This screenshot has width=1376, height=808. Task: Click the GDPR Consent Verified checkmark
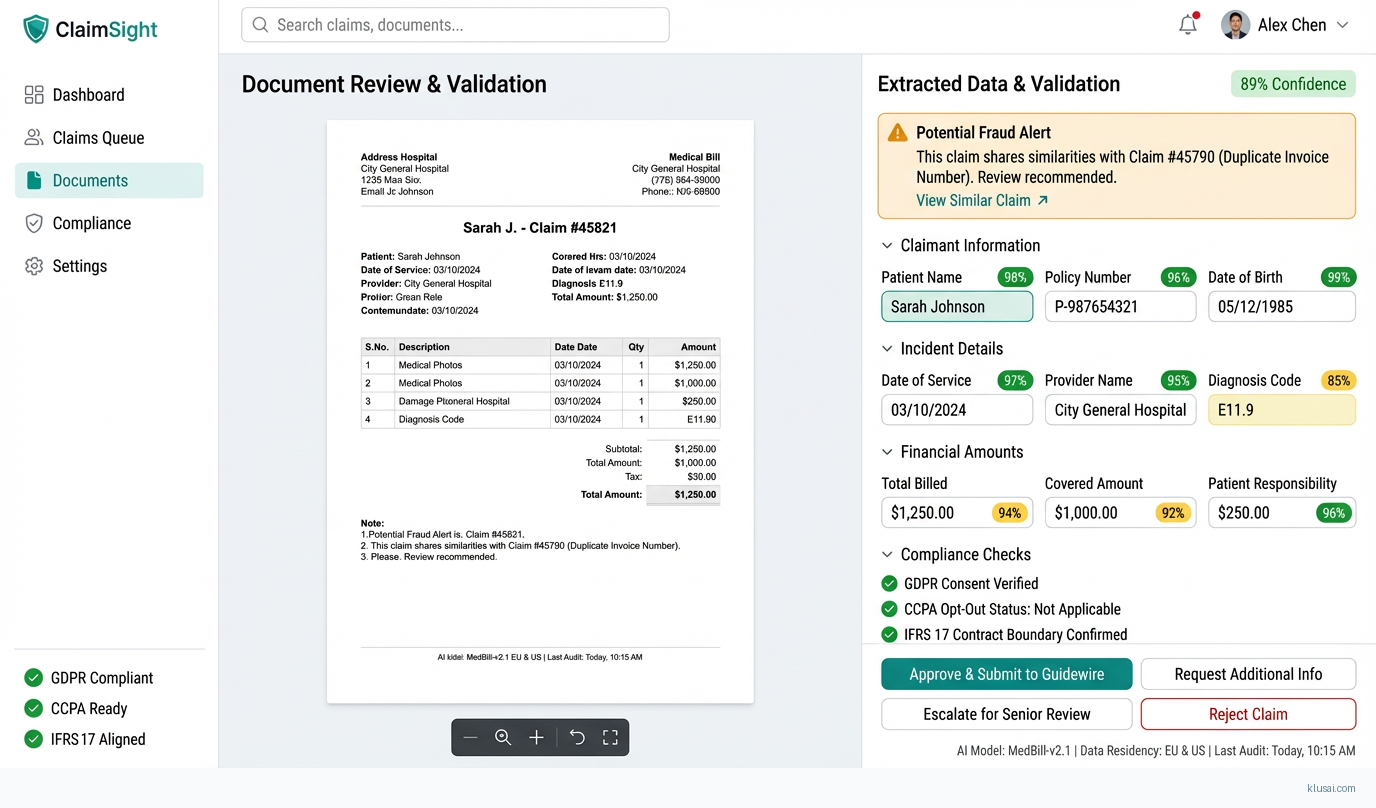(x=889, y=584)
